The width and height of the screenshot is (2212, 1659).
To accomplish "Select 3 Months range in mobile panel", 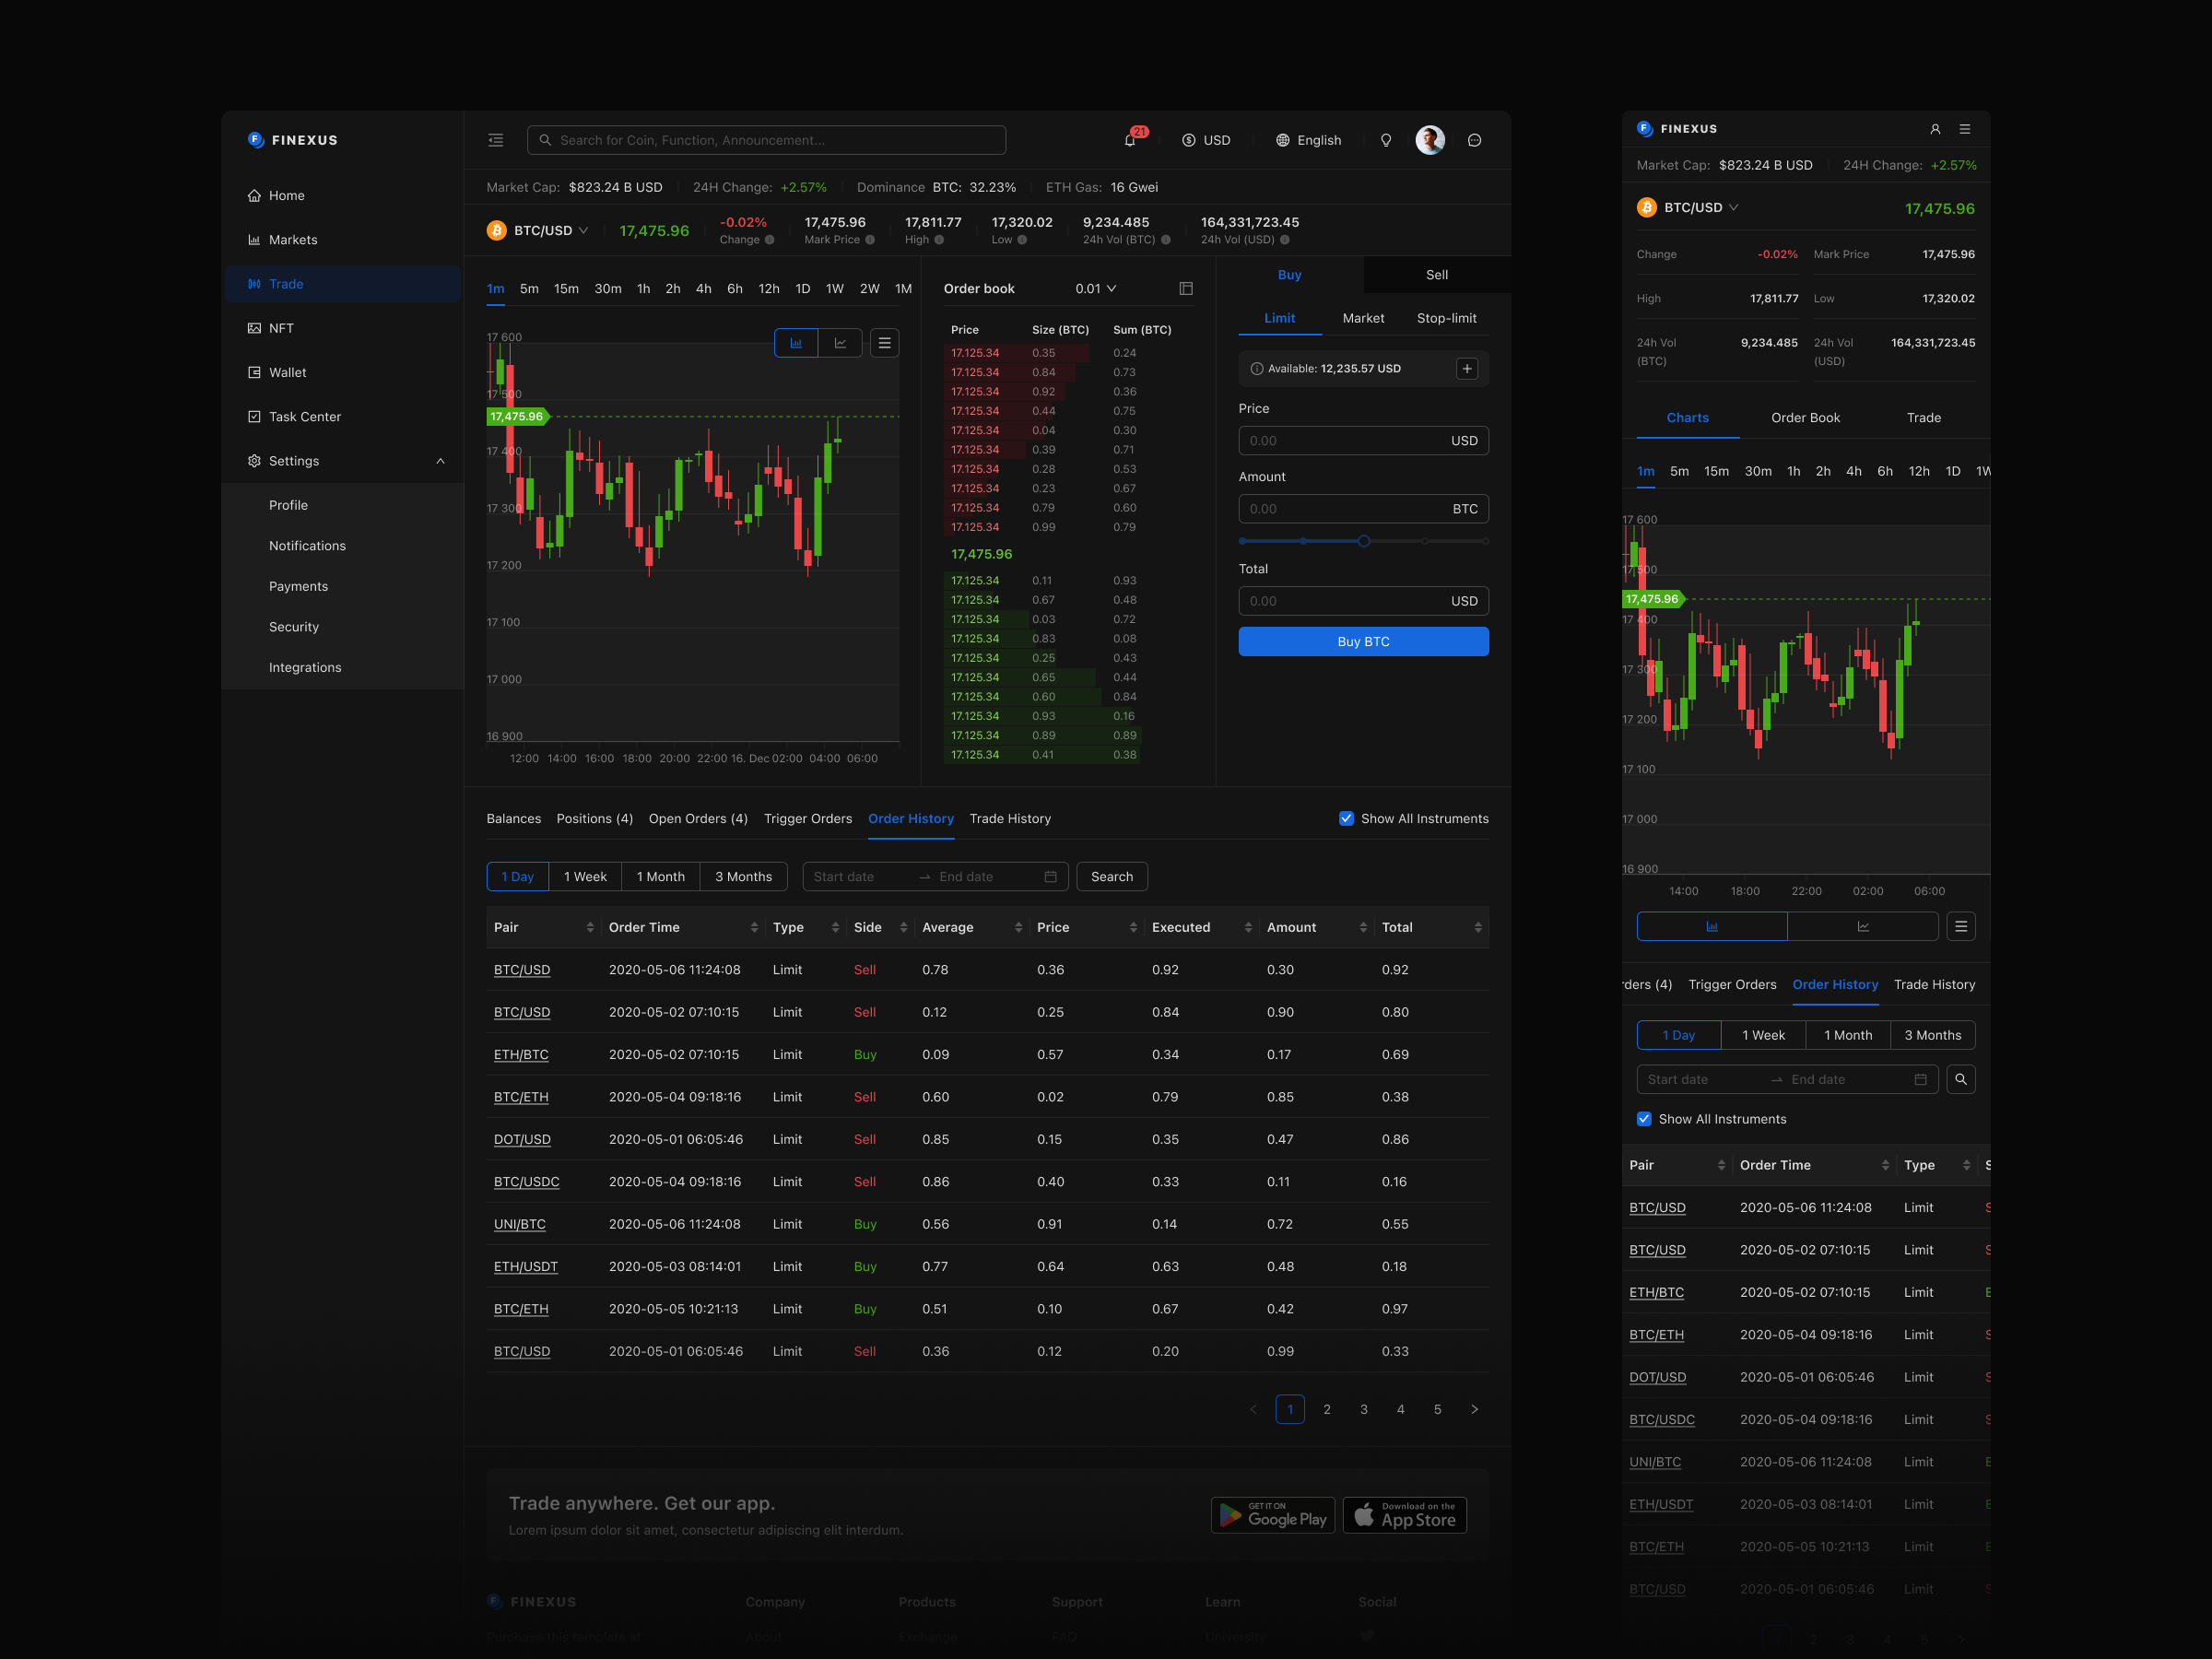I will click(1932, 1035).
